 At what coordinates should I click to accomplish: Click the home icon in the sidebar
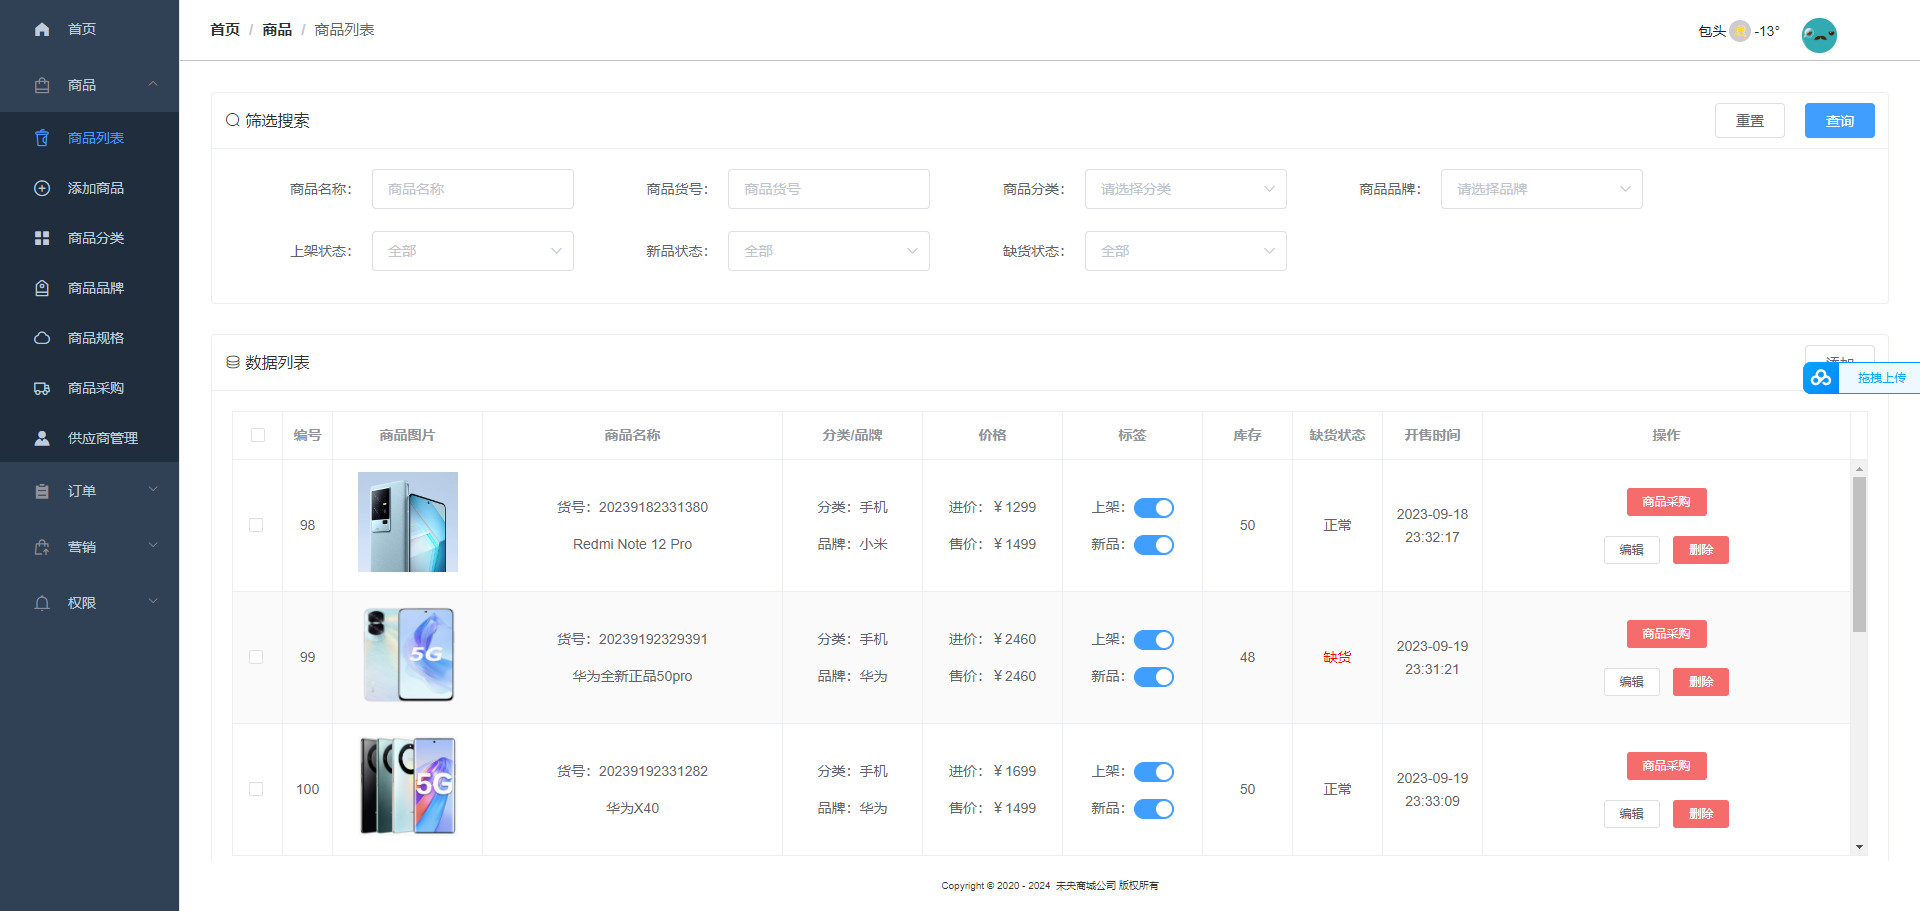tap(42, 30)
